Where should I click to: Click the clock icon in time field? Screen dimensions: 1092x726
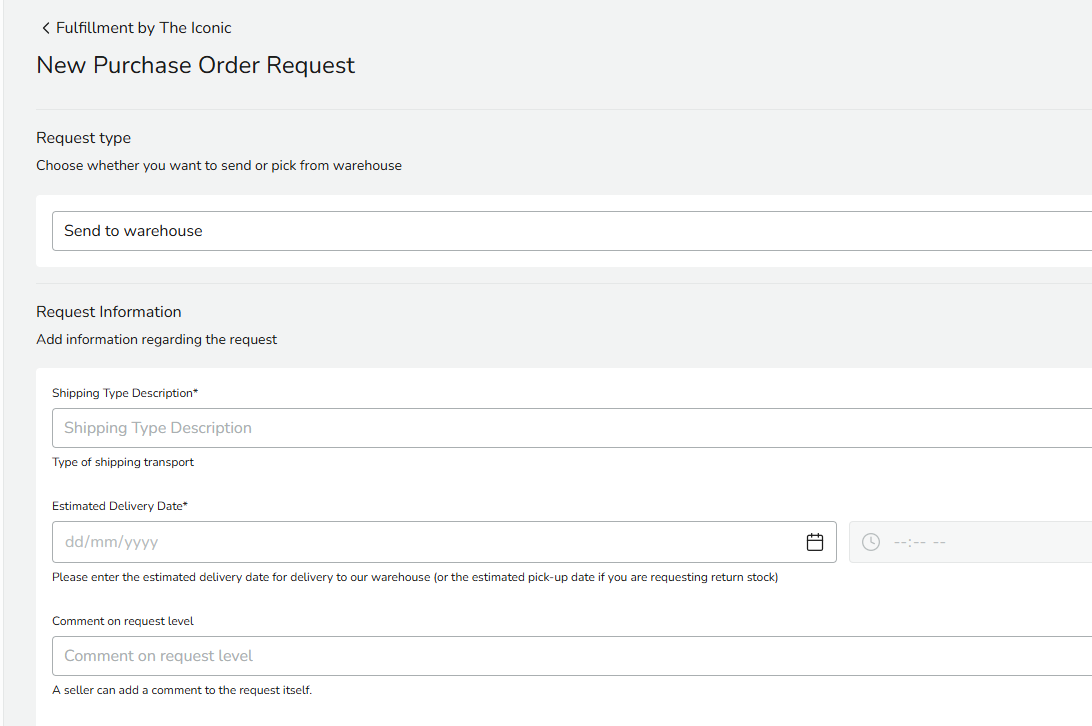pyautogui.click(x=871, y=542)
